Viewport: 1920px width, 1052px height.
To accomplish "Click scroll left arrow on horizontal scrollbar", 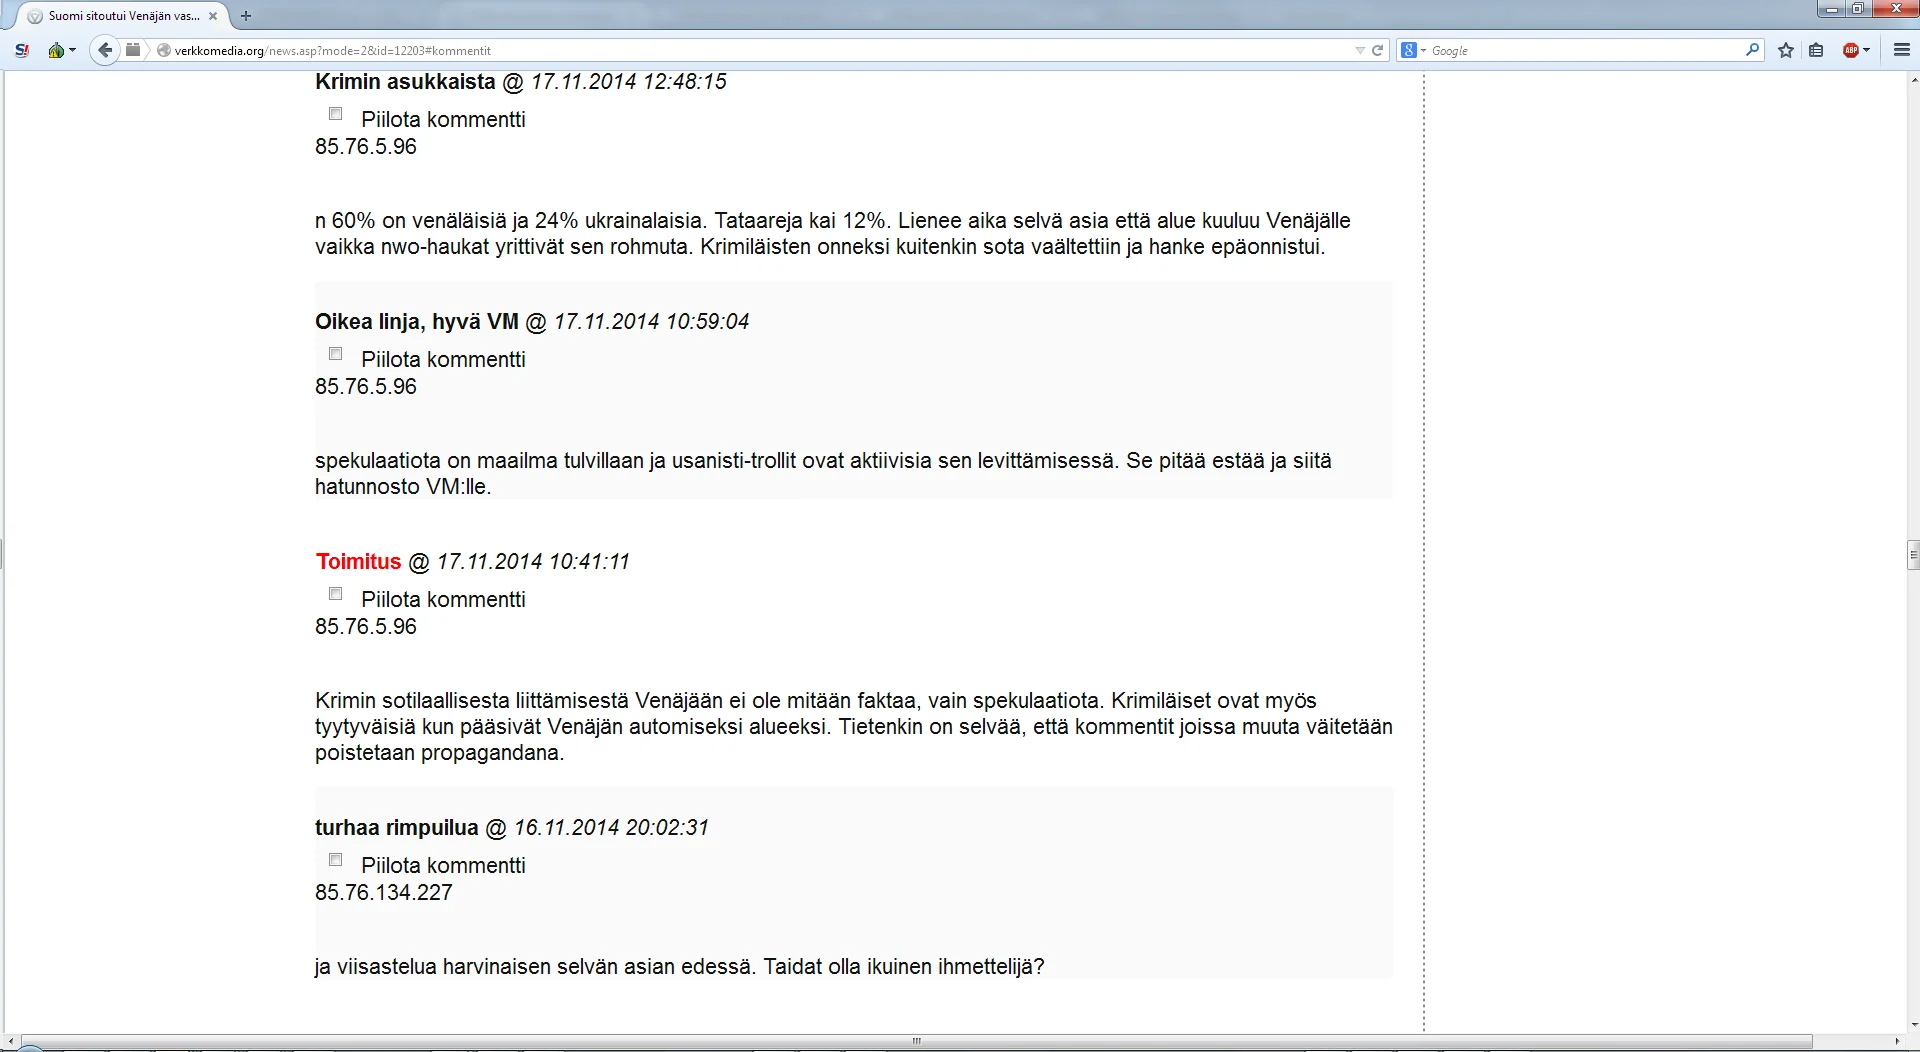I will coord(10,1041).
